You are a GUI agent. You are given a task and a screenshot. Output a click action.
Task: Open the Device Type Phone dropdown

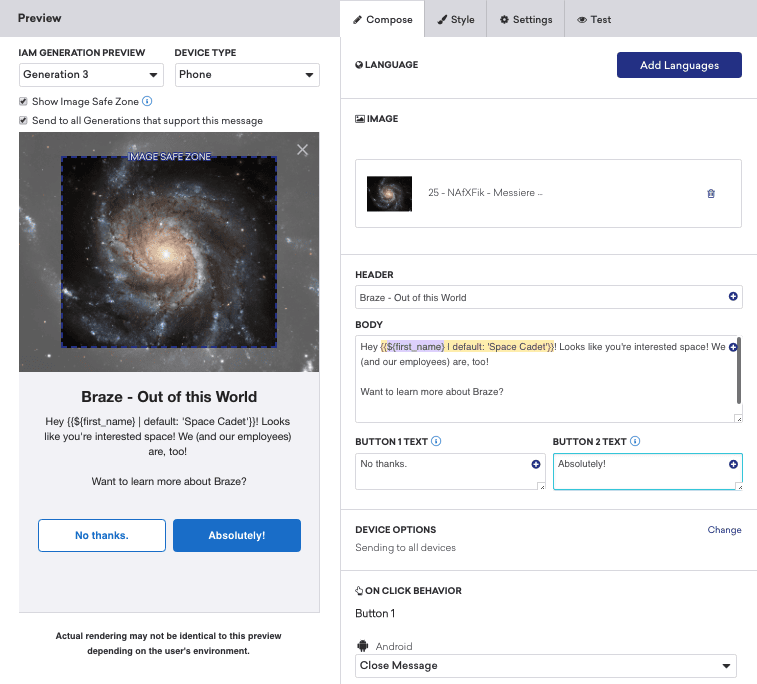pos(247,75)
